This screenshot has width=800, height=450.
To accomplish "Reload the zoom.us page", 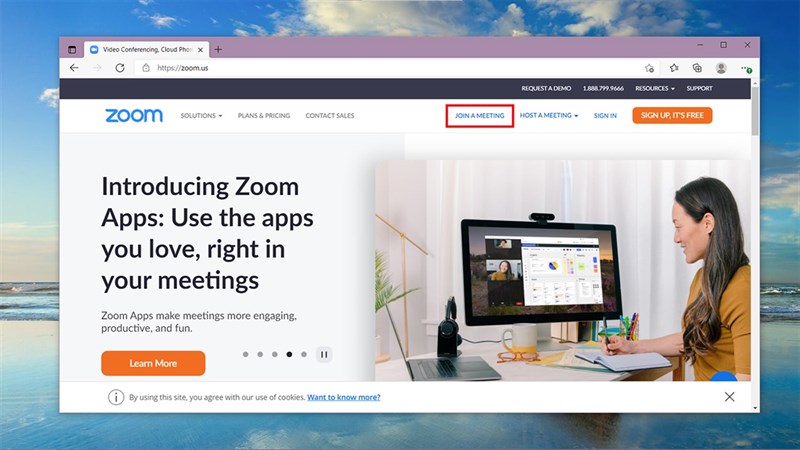I will pos(120,67).
